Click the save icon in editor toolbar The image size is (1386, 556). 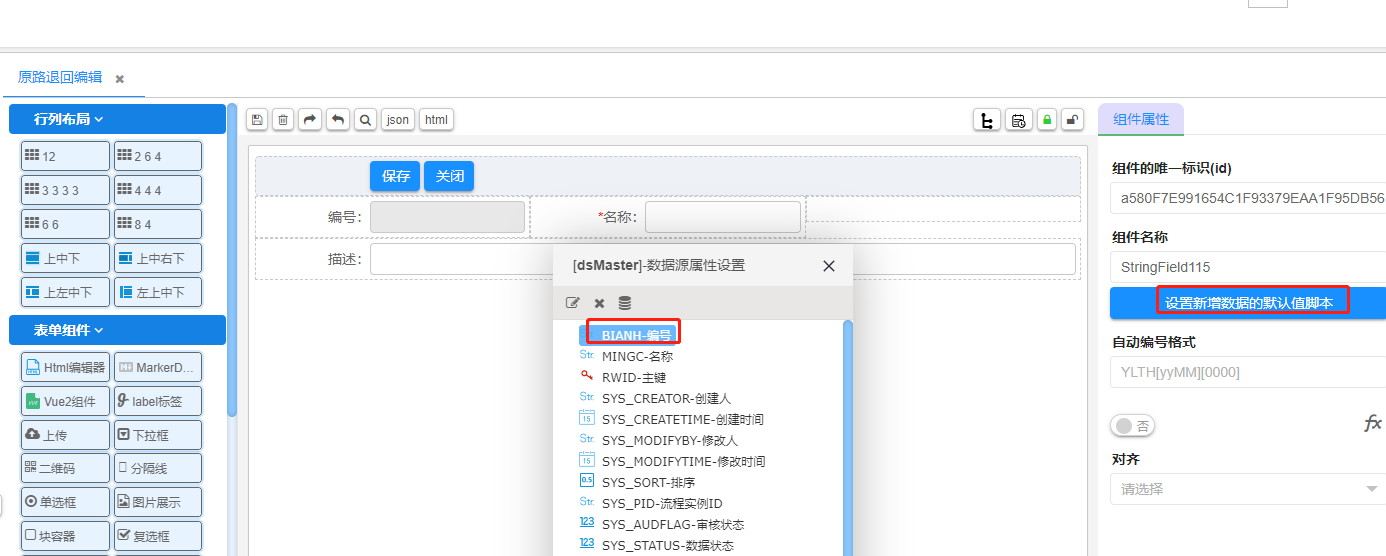coord(258,120)
